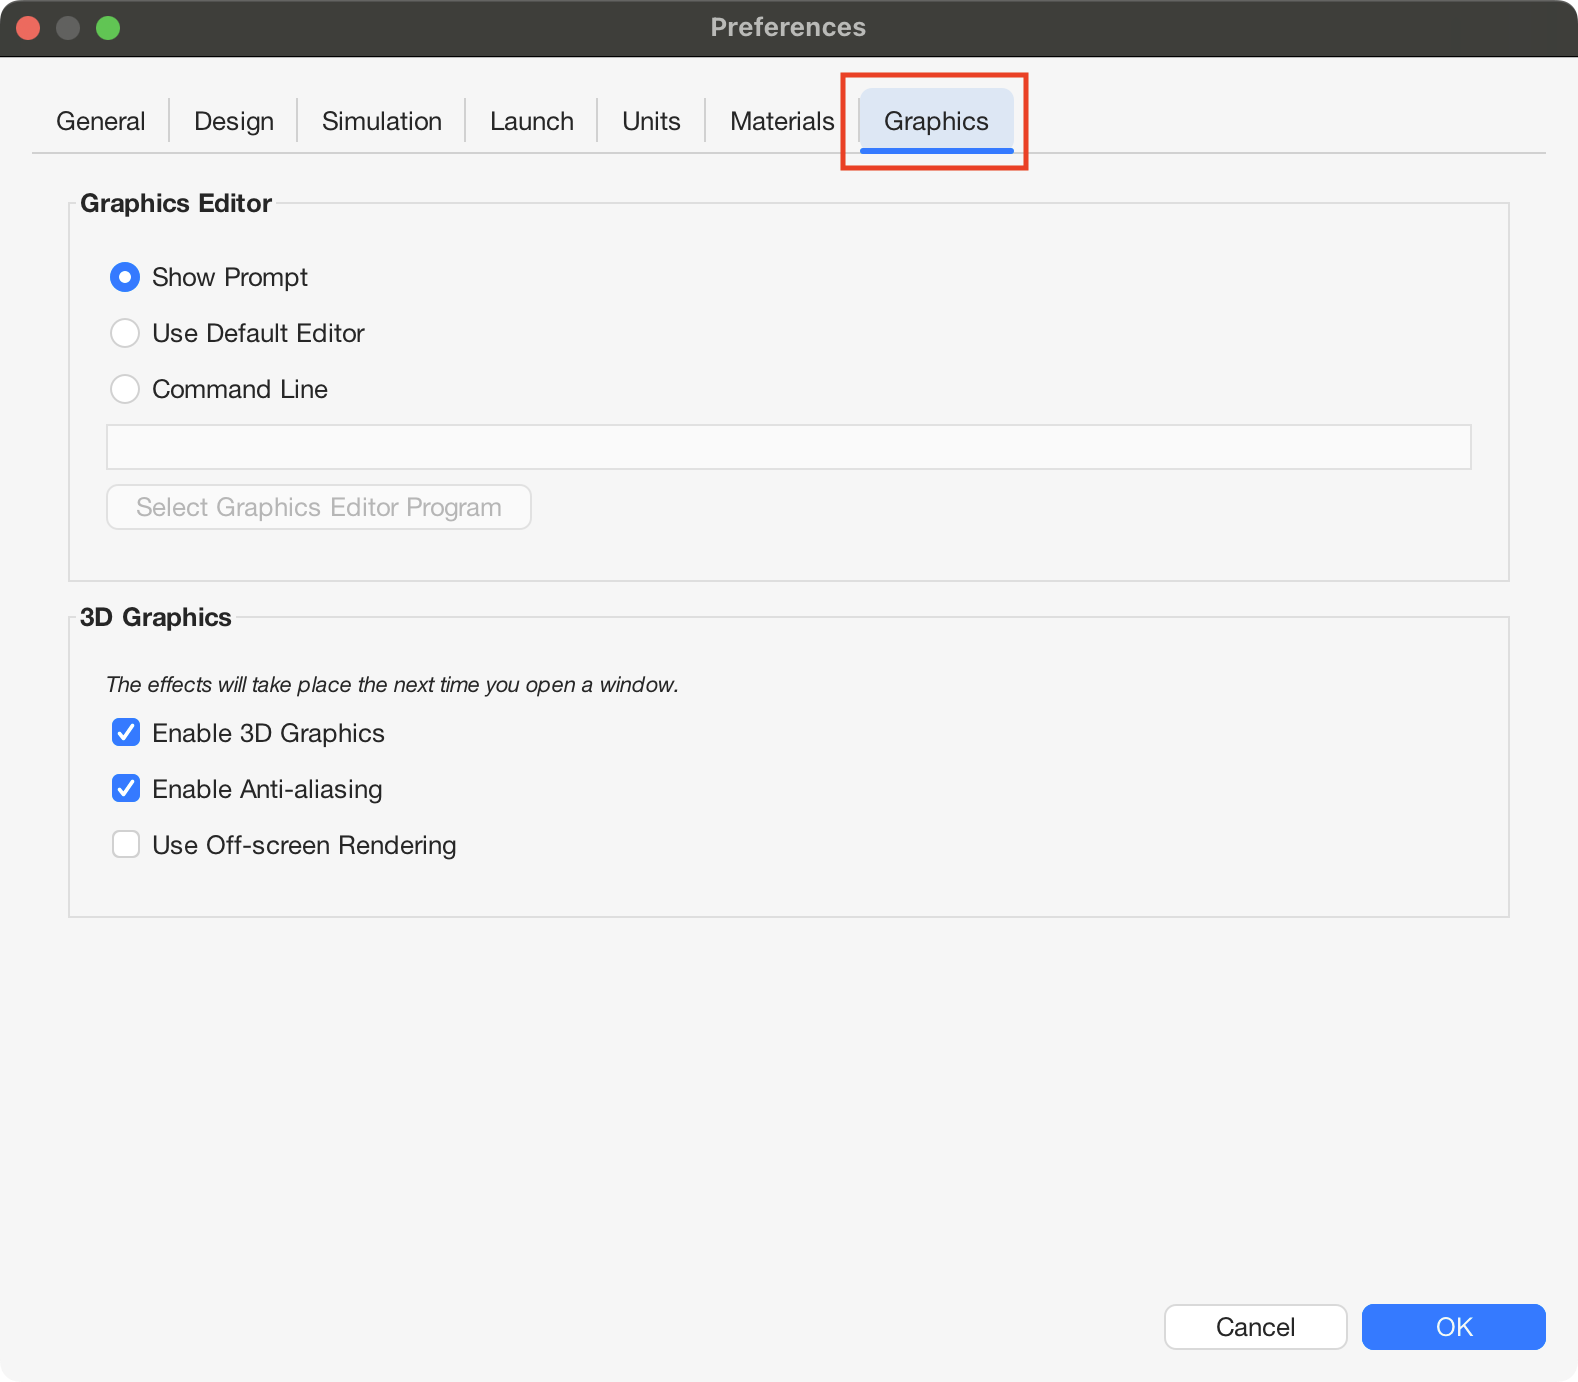Click the gray minimize window button
The width and height of the screenshot is (1578, 1382).
pyautogui.click(x=68, y=28)
